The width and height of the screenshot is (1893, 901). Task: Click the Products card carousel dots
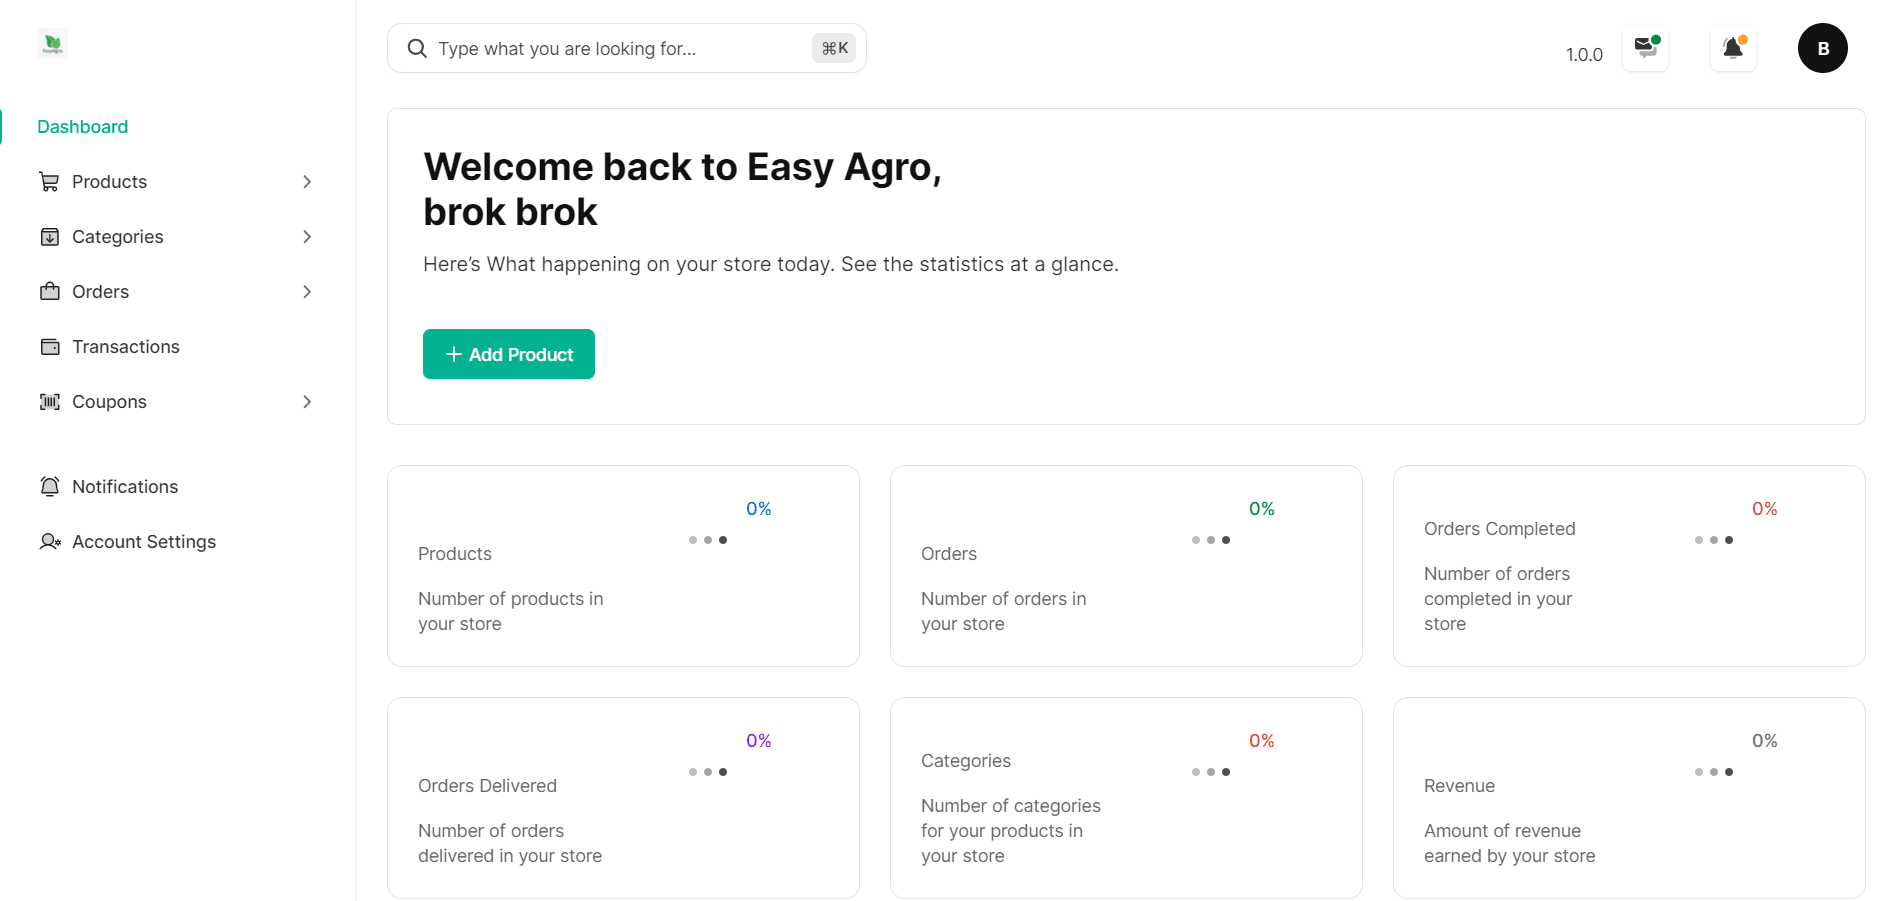coord(708,540)
